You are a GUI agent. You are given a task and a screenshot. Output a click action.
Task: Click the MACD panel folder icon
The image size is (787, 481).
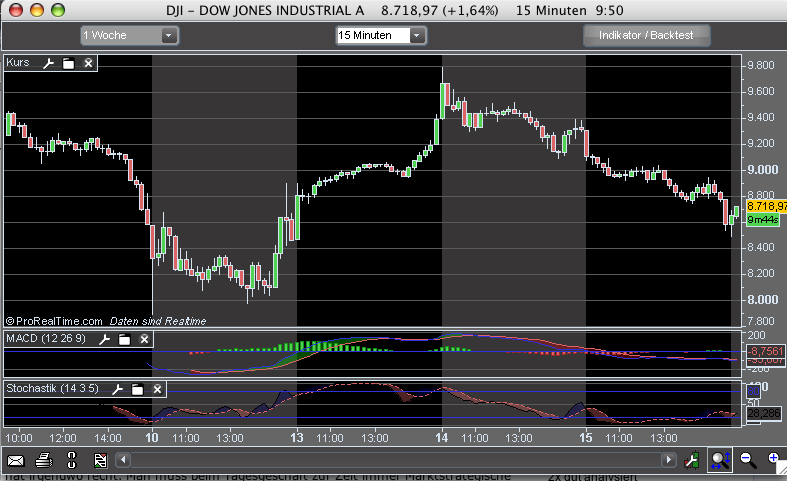124,339
